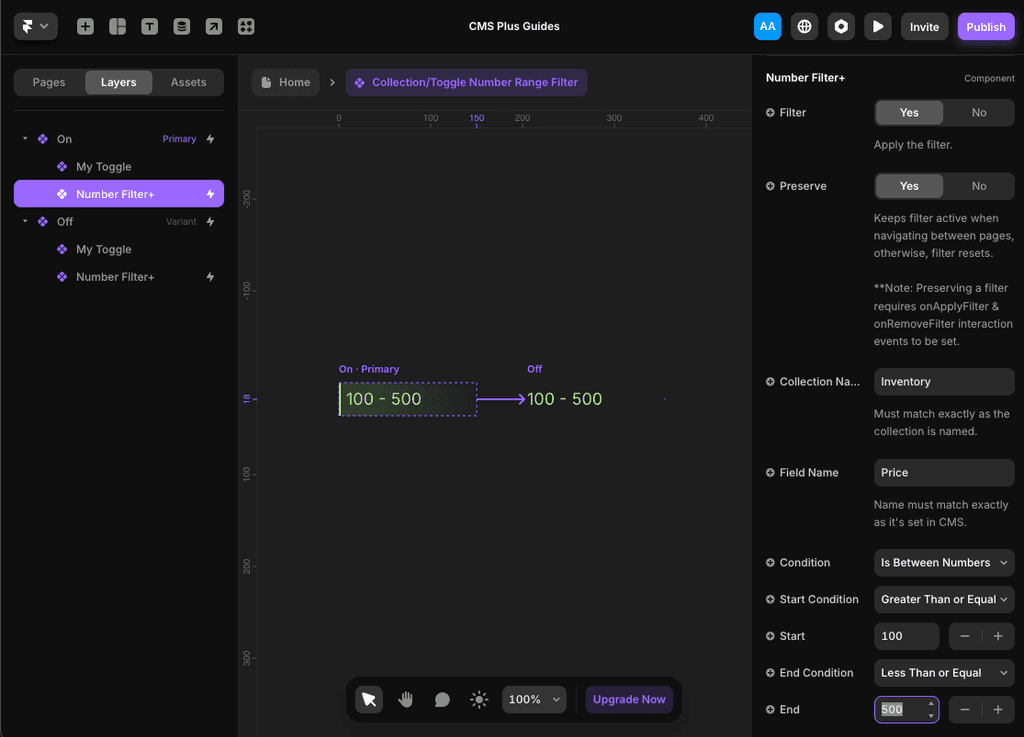Open the 'Is Between Numbers' Condition dropdown
Viewport: 1024px width, 737px height.
tap(943, 562)
